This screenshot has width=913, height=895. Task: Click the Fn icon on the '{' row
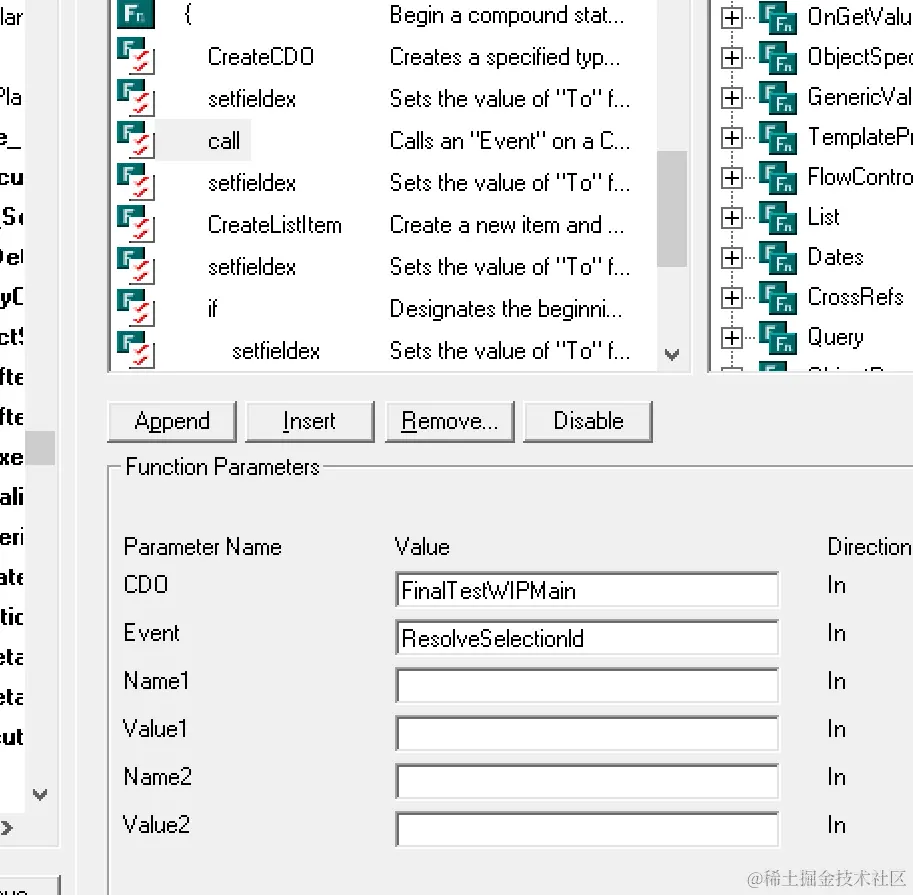(136, 15)
